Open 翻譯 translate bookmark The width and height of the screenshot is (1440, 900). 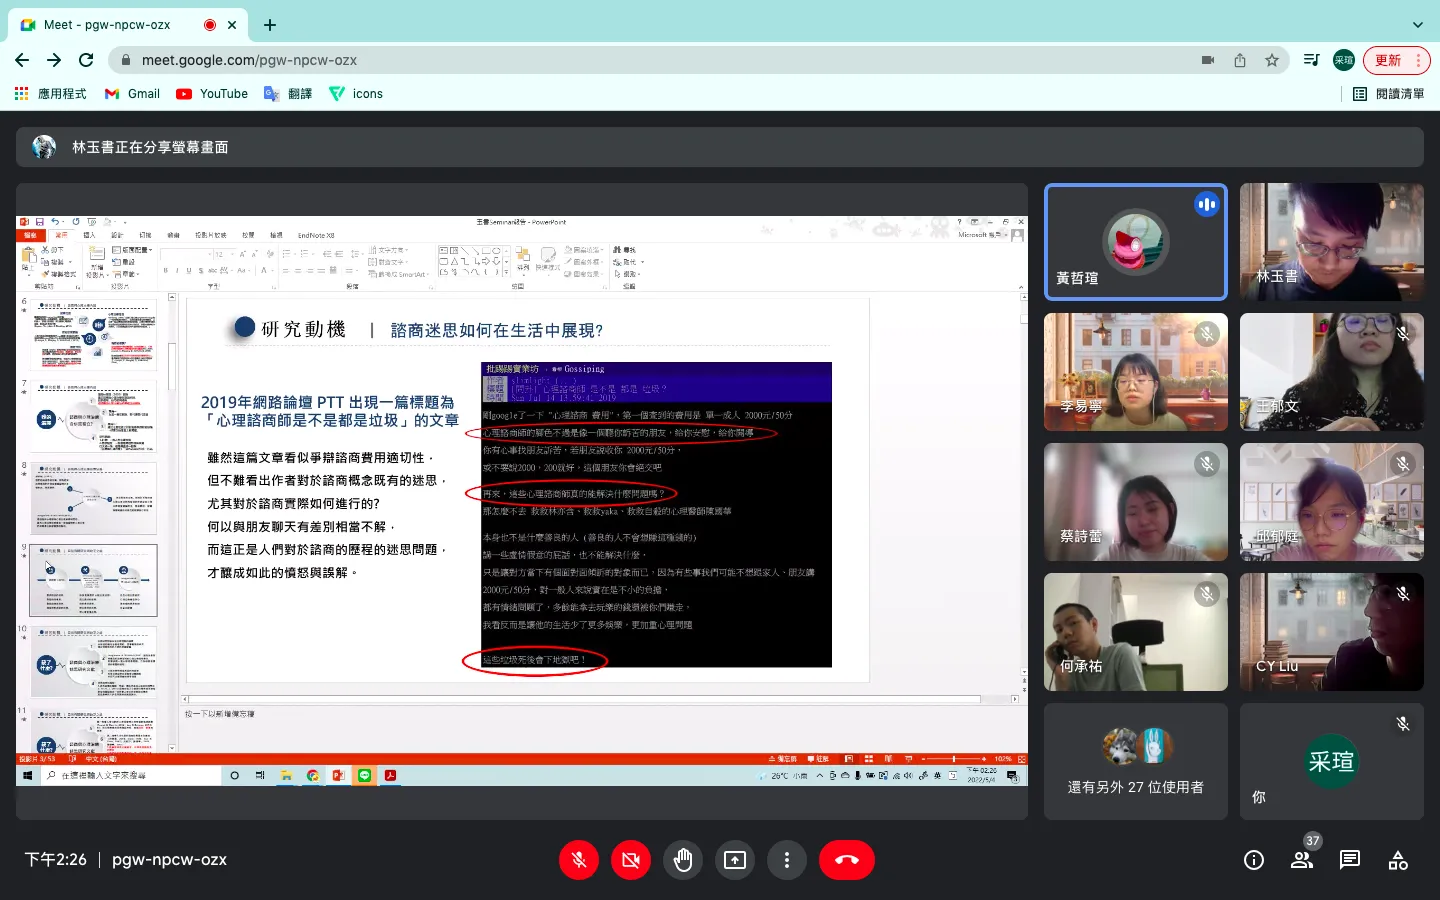(288, 93)
